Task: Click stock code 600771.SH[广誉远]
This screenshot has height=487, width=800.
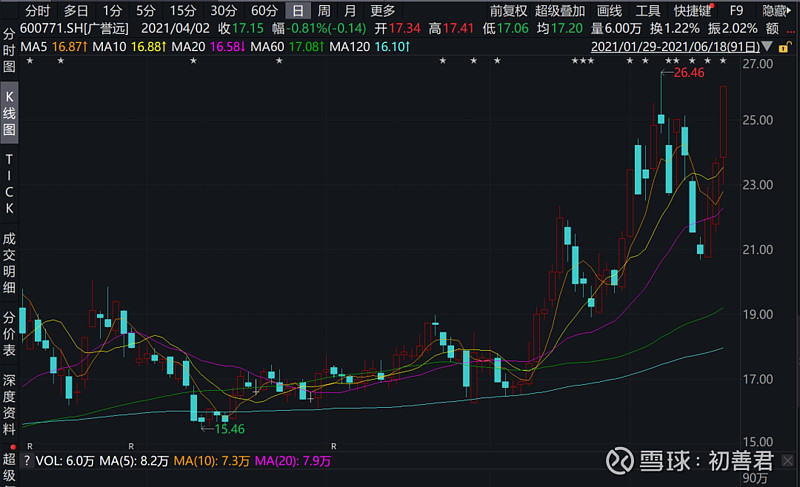Action: click(74, 29)
